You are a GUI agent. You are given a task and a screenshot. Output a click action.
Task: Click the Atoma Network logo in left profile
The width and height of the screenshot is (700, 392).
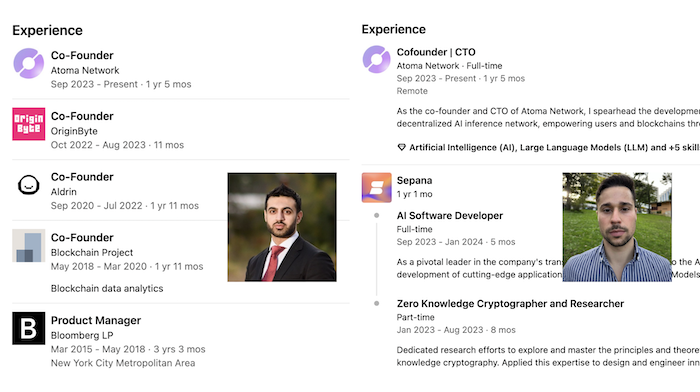click(29, 63)
